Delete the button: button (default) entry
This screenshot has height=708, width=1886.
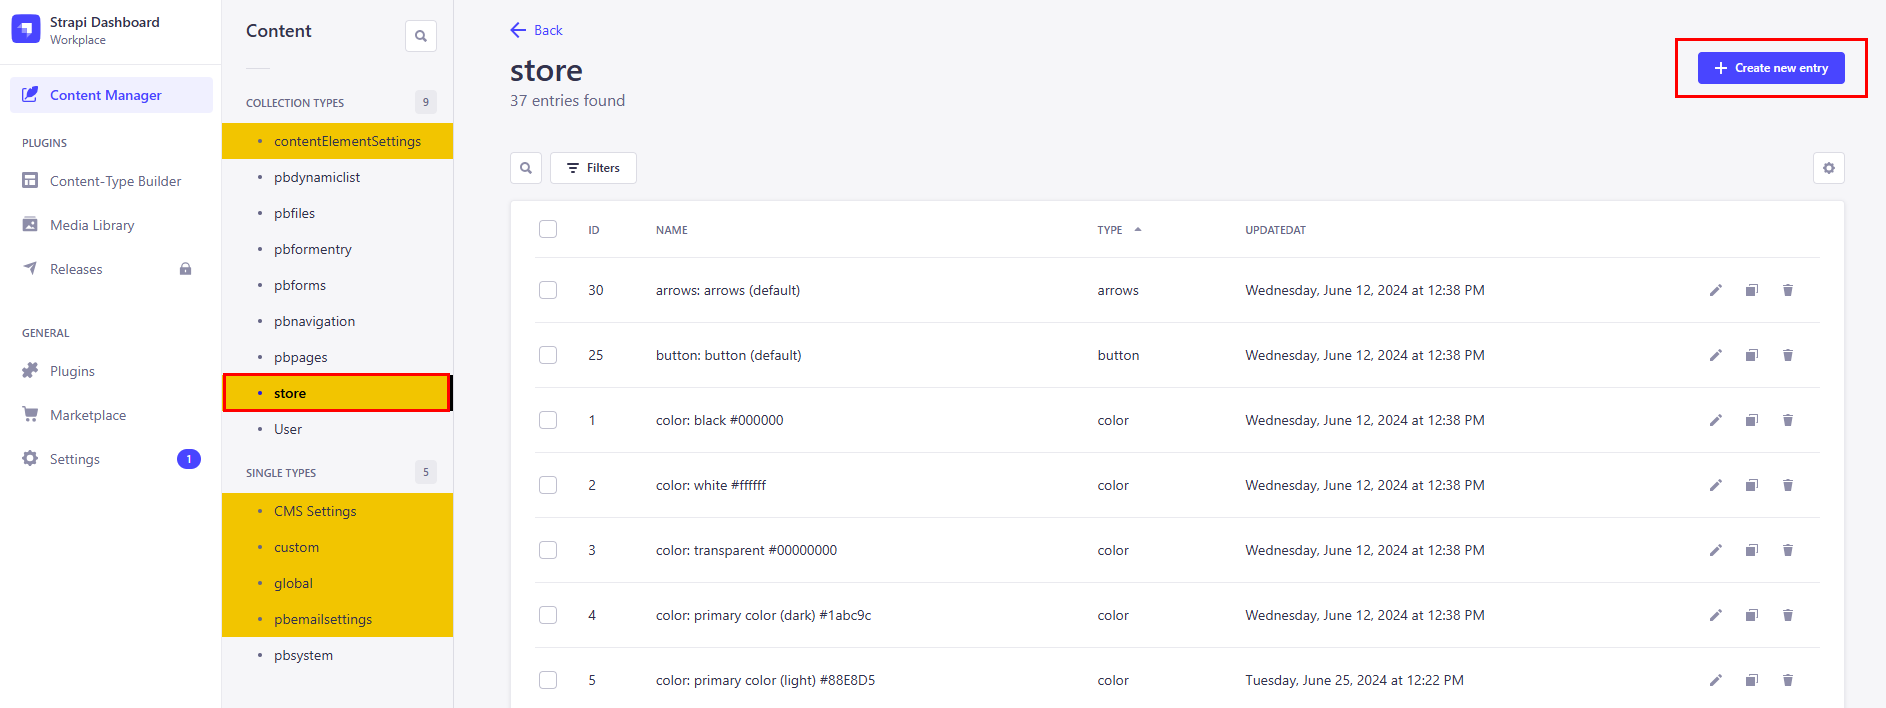click(x=1788, y=355)
